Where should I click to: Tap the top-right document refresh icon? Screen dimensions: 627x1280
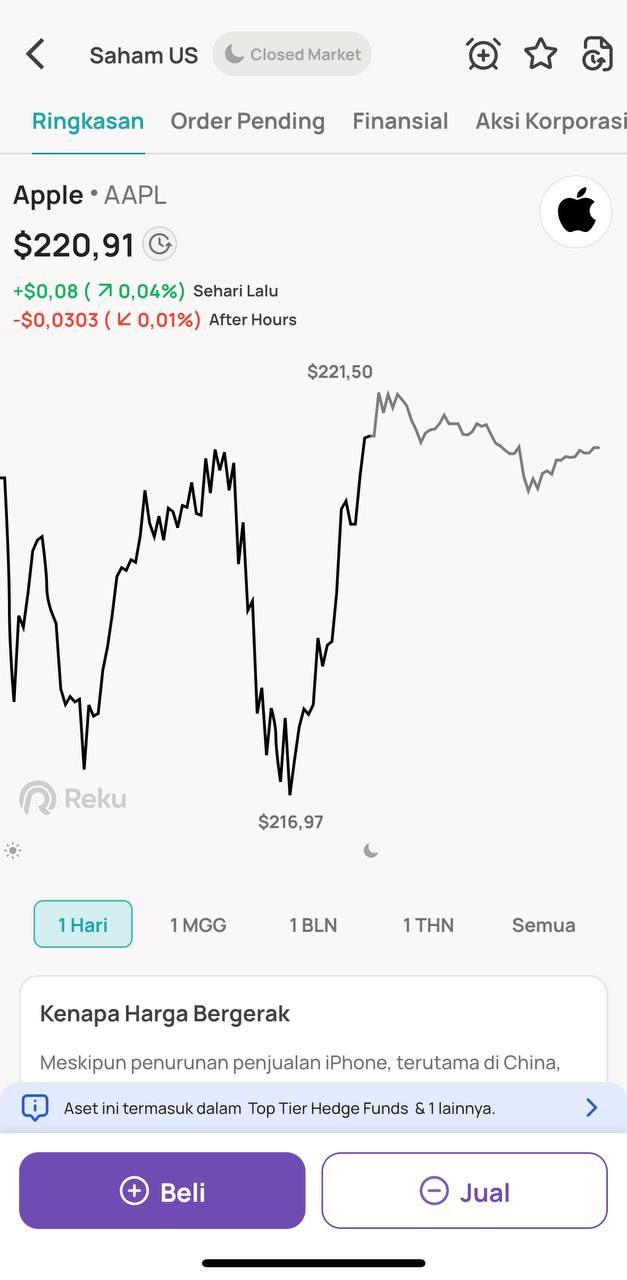click(x=597, y=54)
